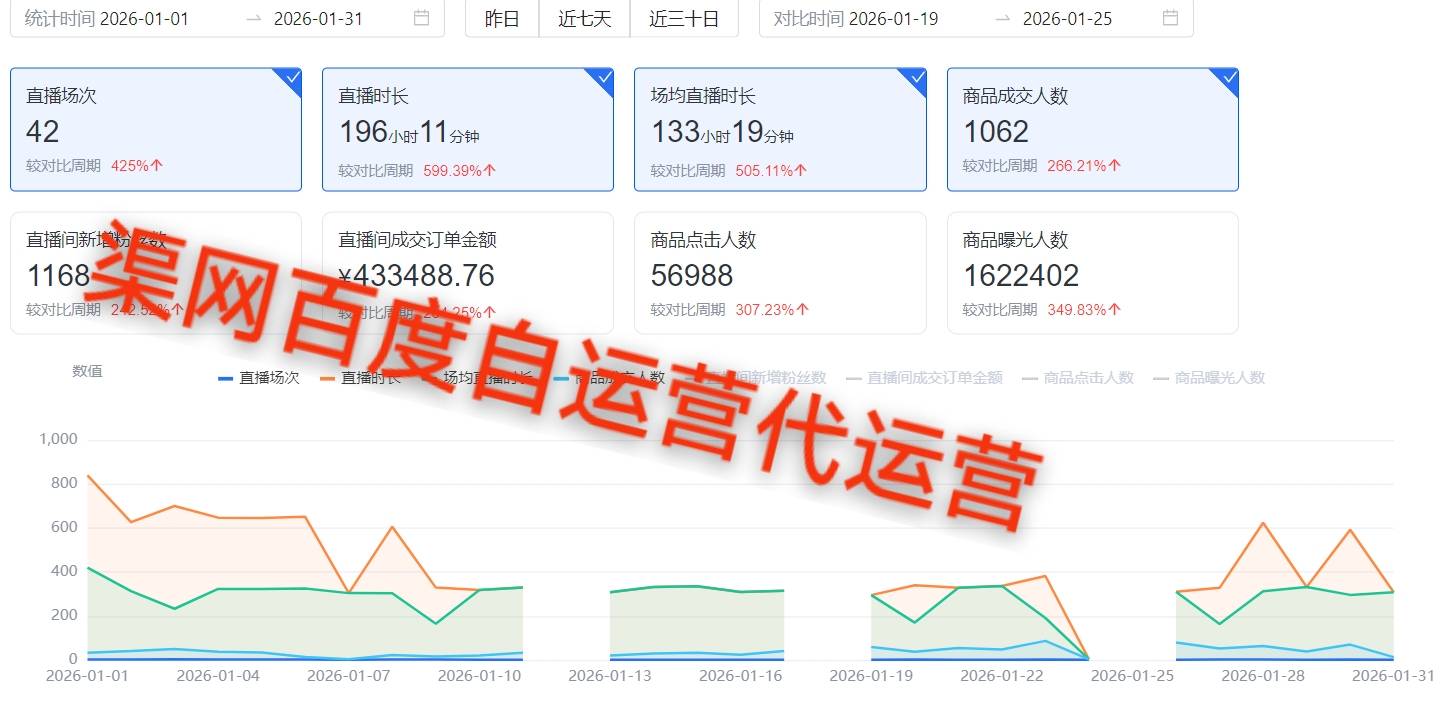Select the 昨日 quick range tab
Viewport: 1451px width, 707px height.
point(502,18)
